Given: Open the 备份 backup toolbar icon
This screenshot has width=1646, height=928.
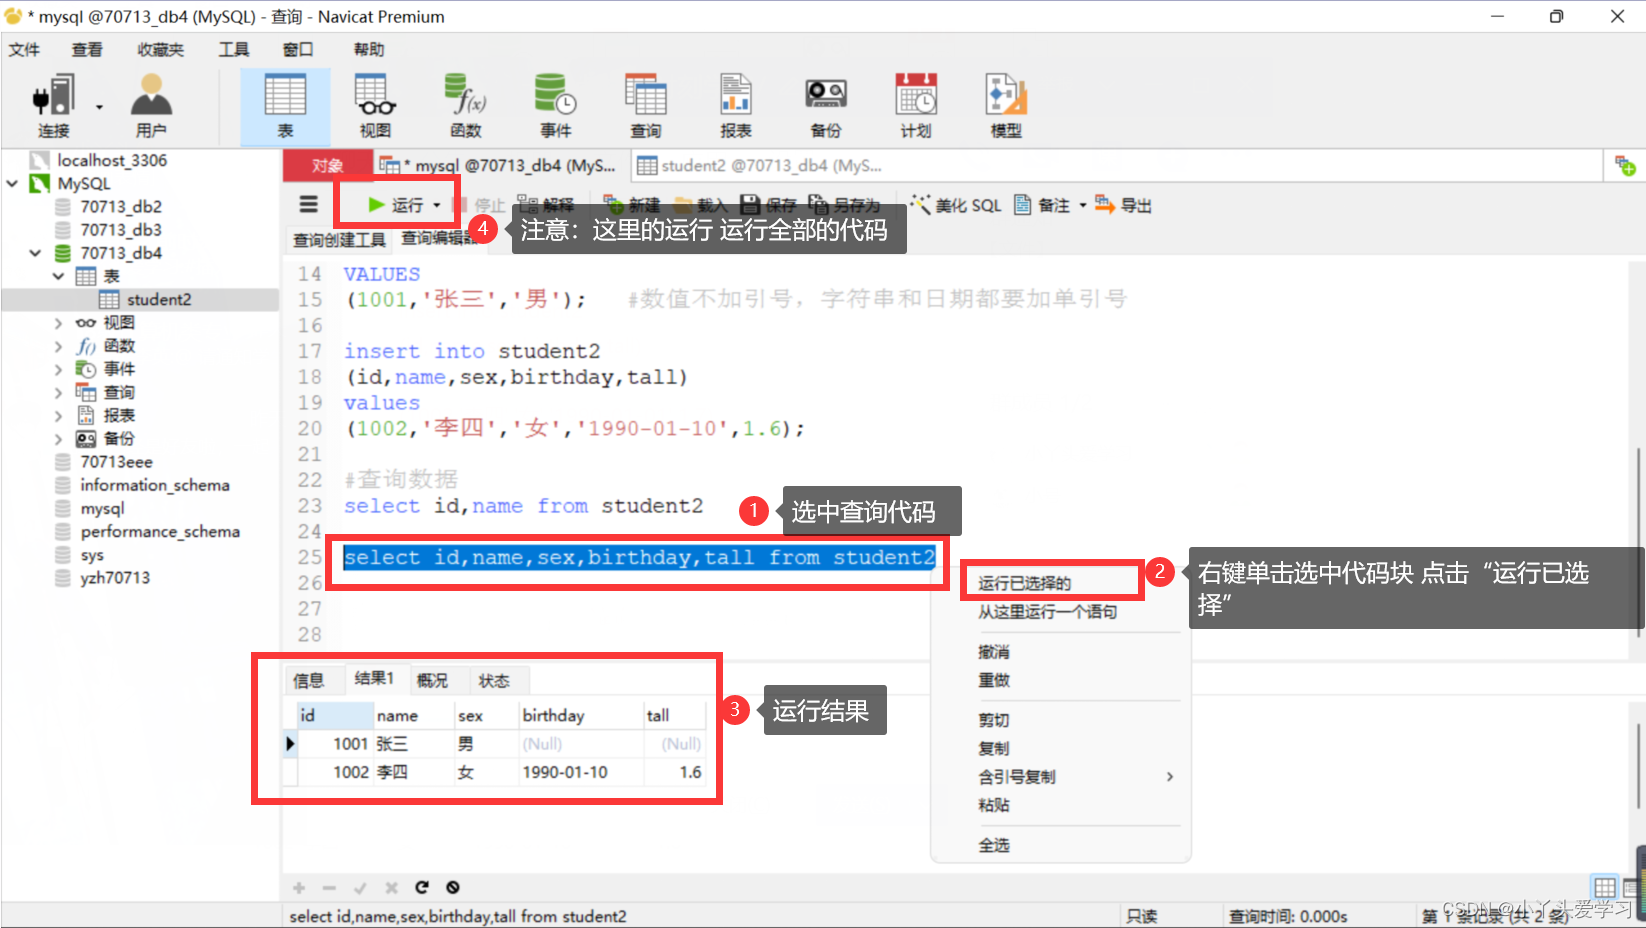Looking at the screenshot, I should [826, 106].
